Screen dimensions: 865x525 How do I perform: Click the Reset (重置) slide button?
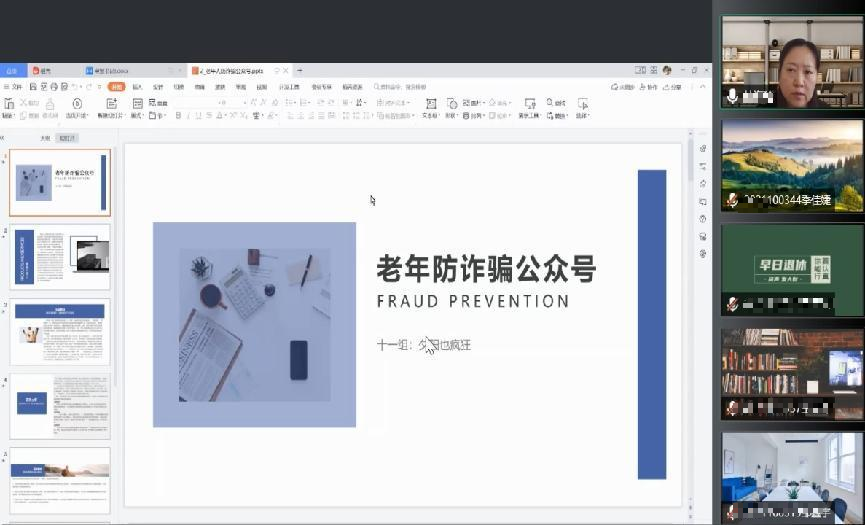pos(158,103)
